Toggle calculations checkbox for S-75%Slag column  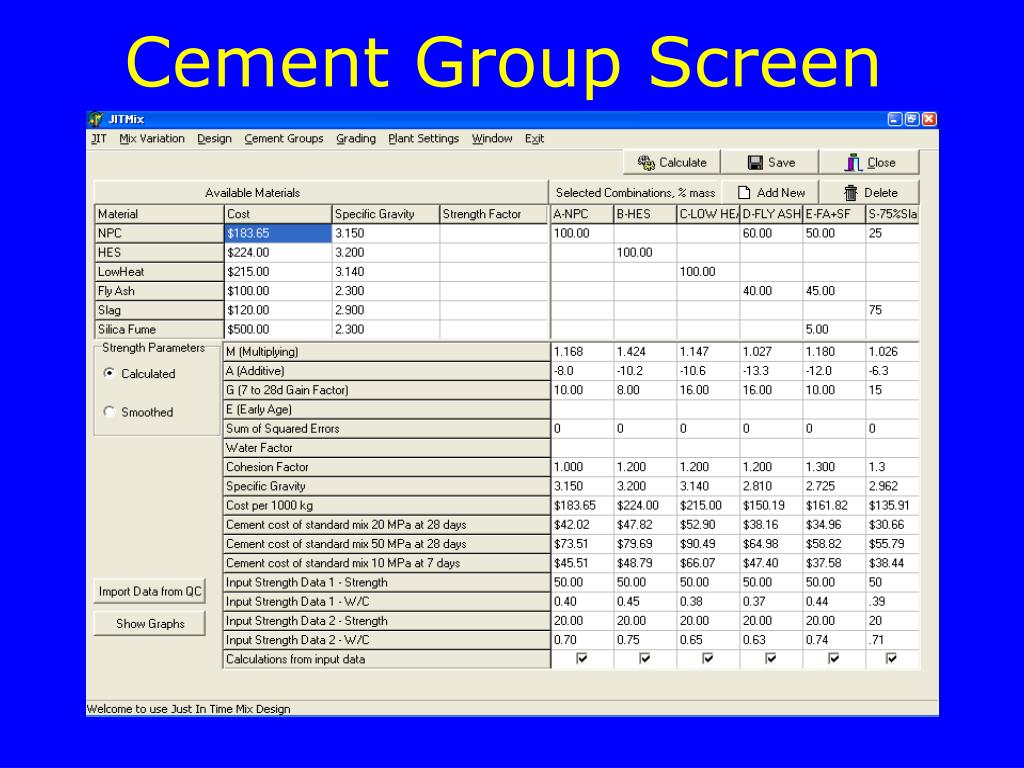[x=891, y=659]
